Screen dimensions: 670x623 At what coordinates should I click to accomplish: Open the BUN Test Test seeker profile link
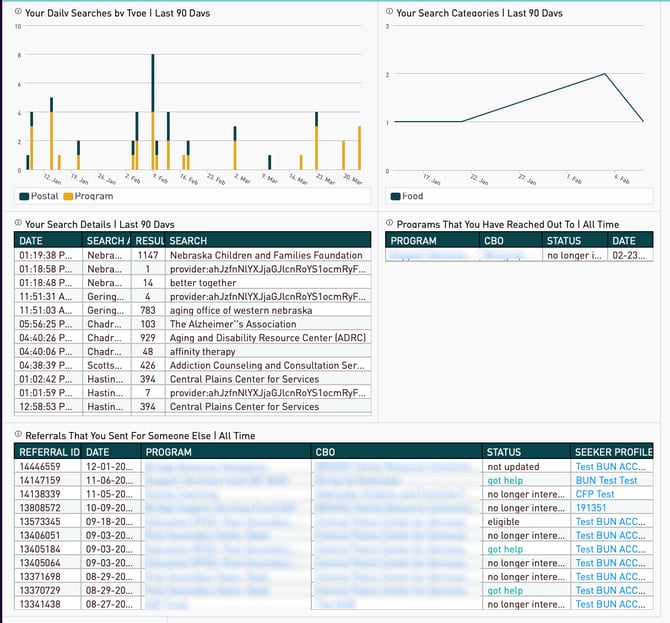point(606,480)
